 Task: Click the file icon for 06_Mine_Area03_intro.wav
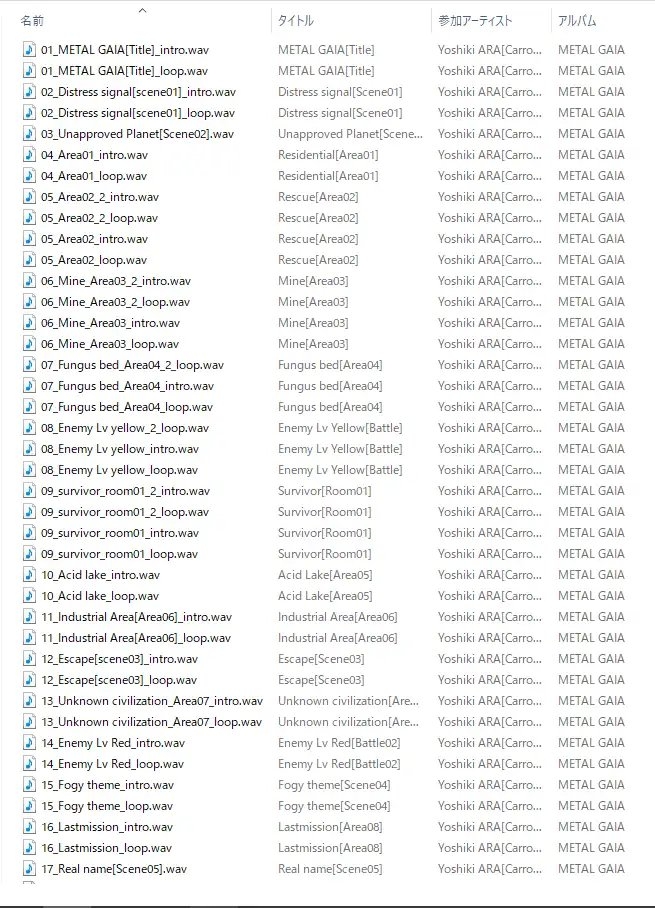click(29, 323)
